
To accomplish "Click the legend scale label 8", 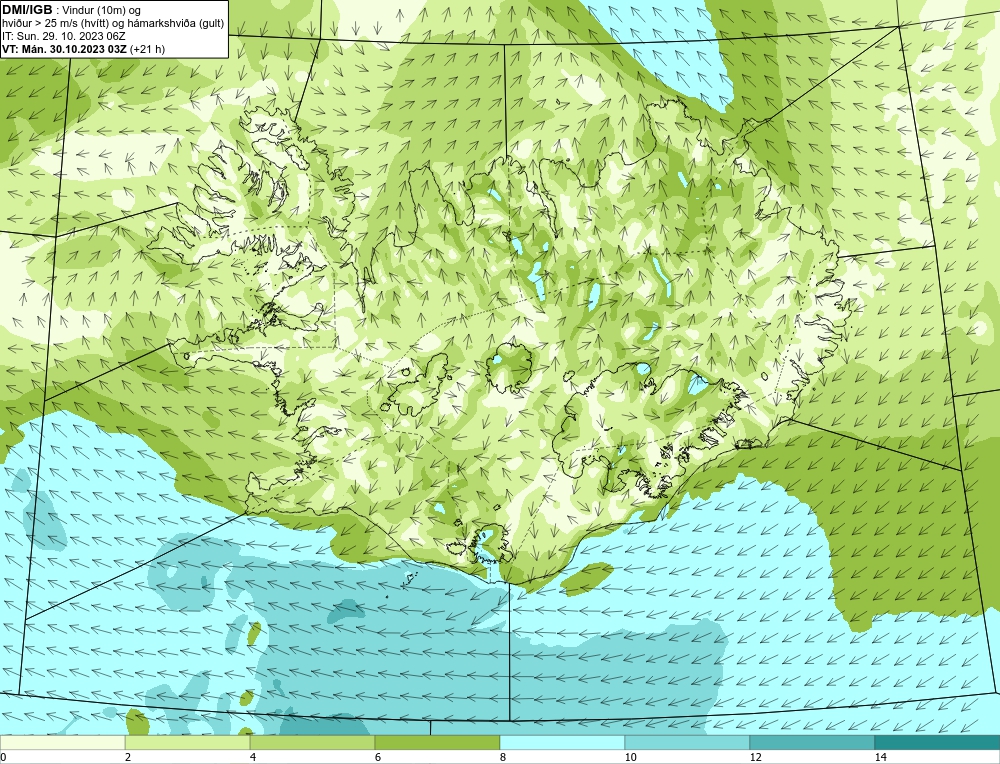I will 503,757.
